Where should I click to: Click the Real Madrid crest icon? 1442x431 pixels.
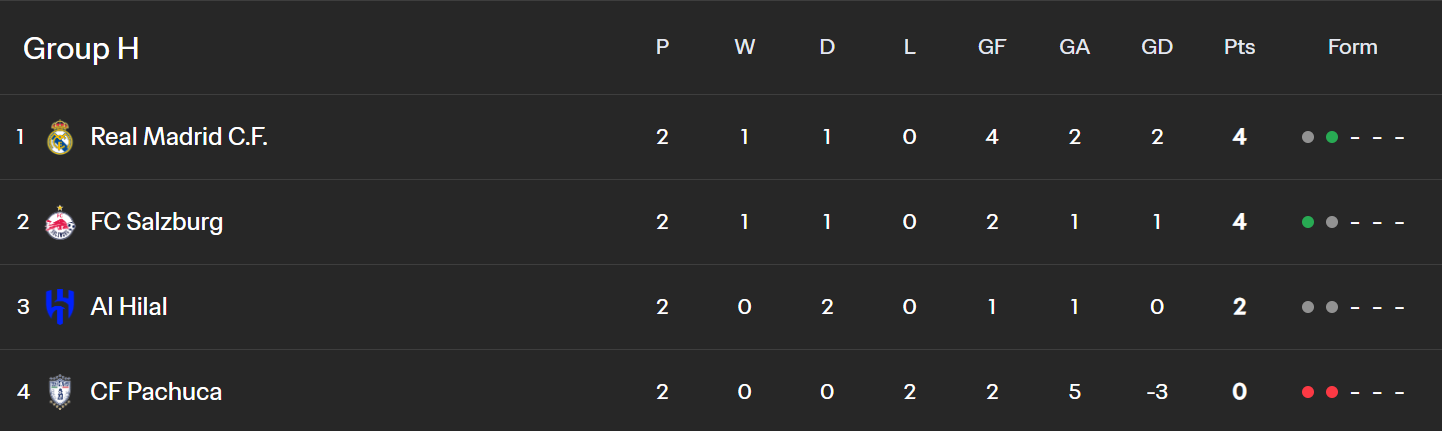point(60,137)
